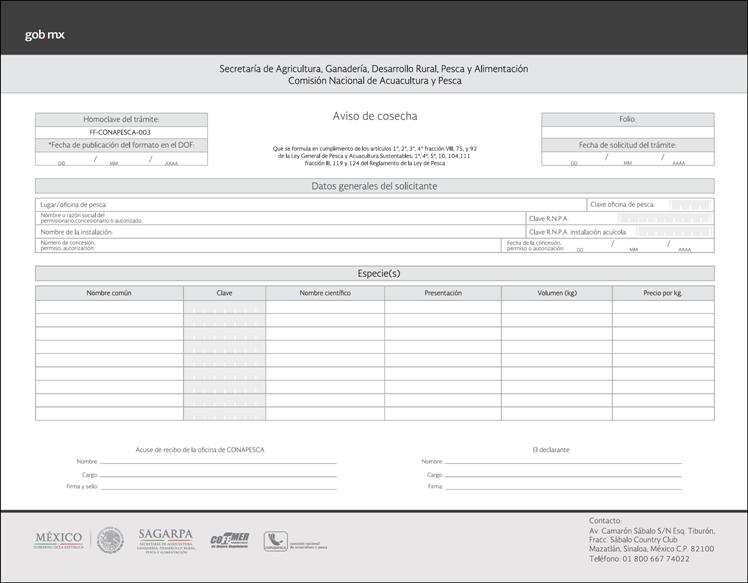Click first row under Nombre común
This screenshot has width=748, height=583.
coord(109,307)
